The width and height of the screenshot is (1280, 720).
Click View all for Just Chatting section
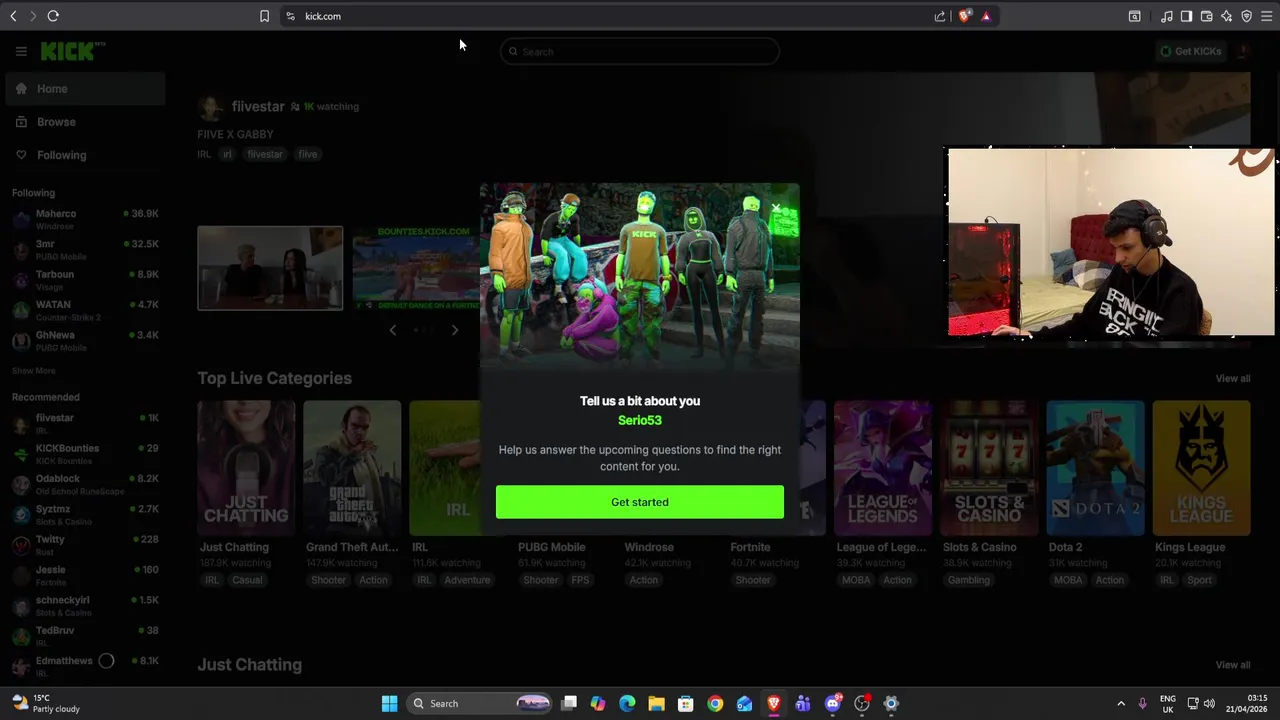click(x=1233, y=665)
